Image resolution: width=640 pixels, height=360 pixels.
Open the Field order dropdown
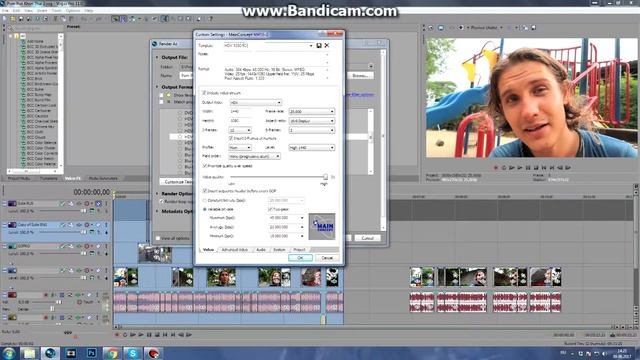(x=255, y=156)
